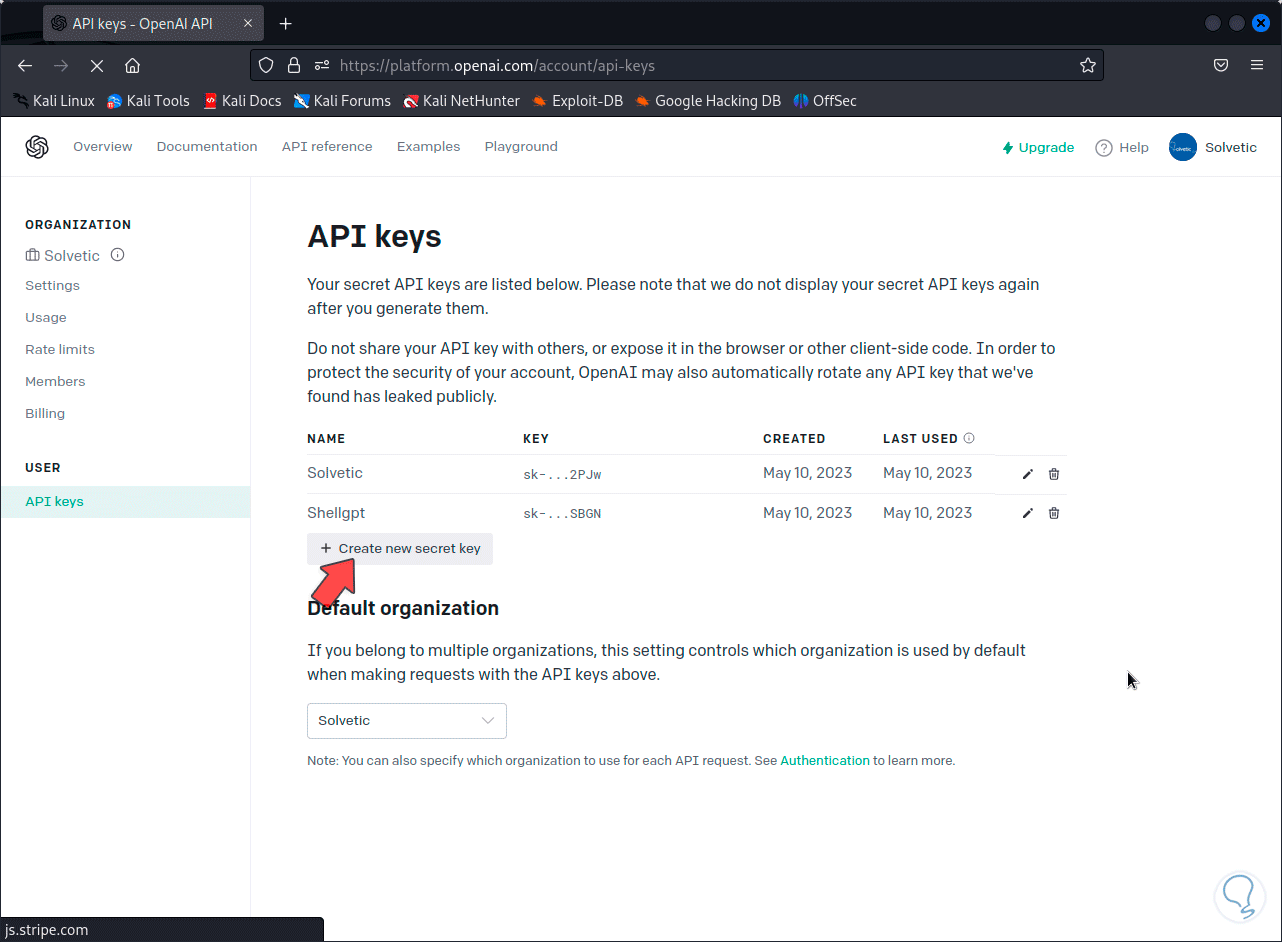Open Members in the sidebar
Image resolution: width=1282 pixels, height=942 pixels.
tap(55, 382)
